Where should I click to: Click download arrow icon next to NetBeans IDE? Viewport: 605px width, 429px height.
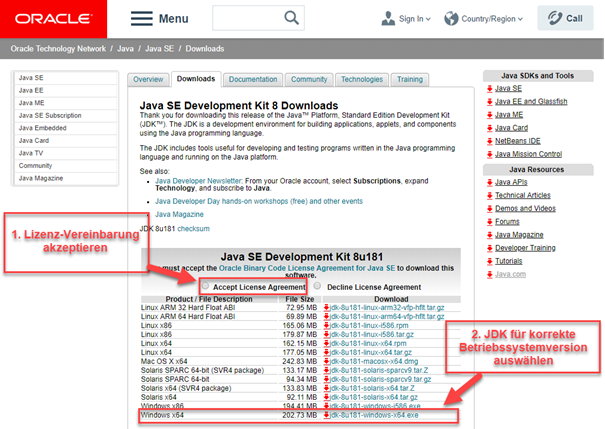pos(490,141)
